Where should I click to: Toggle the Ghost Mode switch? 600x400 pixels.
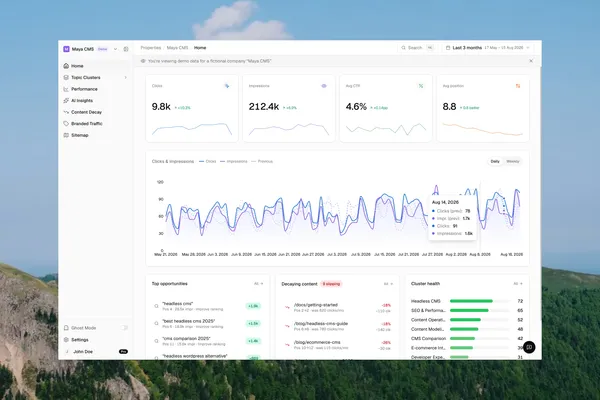[124, 328]
